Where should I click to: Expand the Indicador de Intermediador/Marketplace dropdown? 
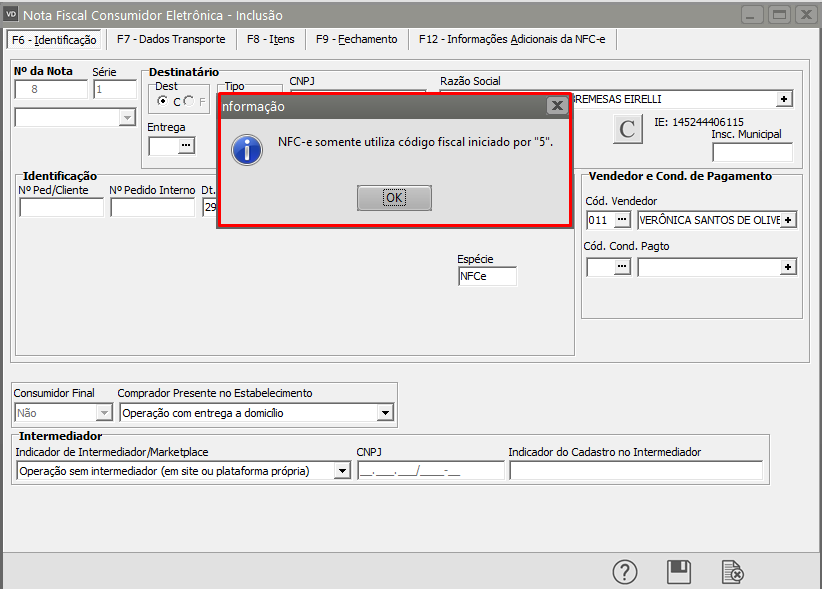[342, 471]
